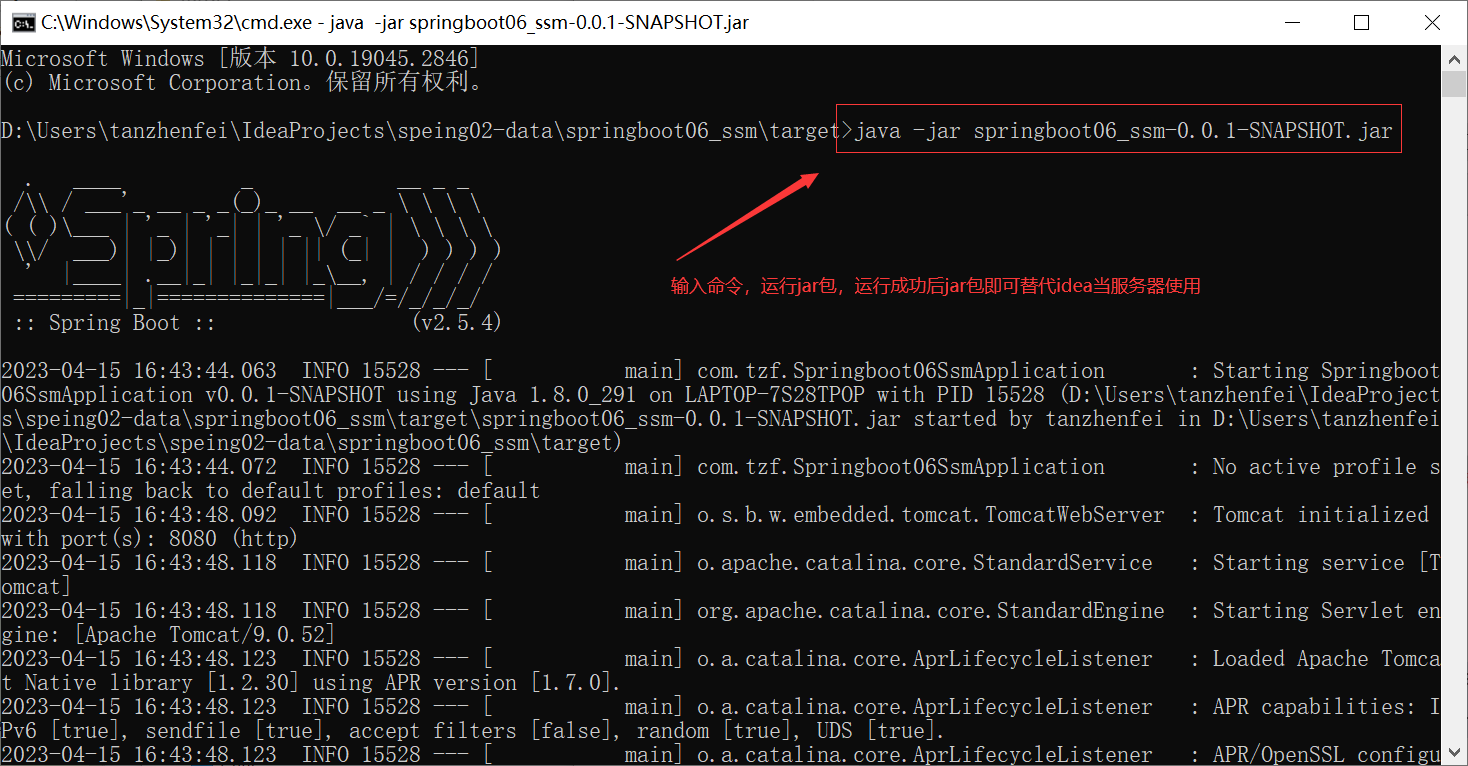Click 'falling back to default profiles' line

[271, 491]
